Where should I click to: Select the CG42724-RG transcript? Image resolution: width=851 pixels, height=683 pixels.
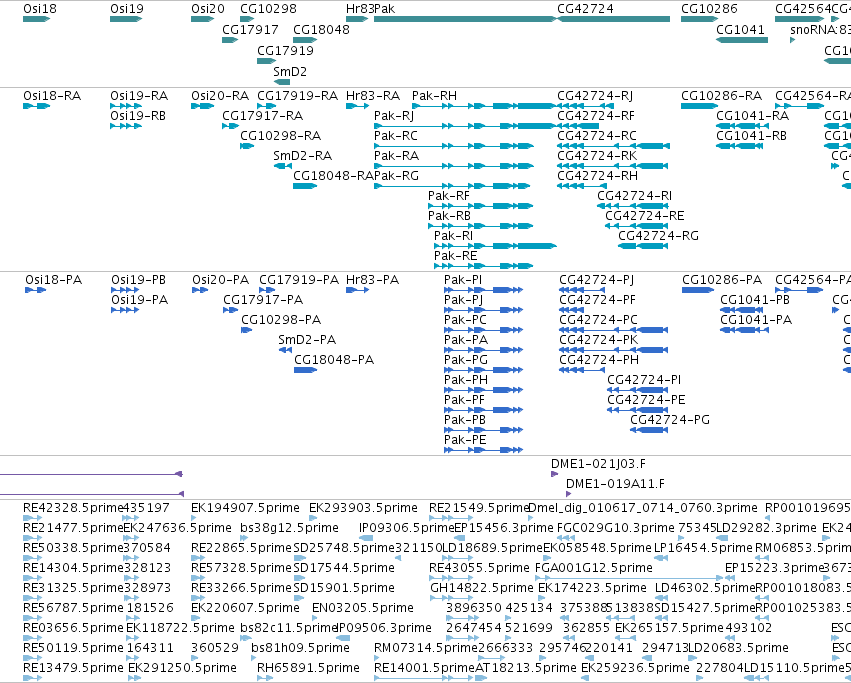643,246
